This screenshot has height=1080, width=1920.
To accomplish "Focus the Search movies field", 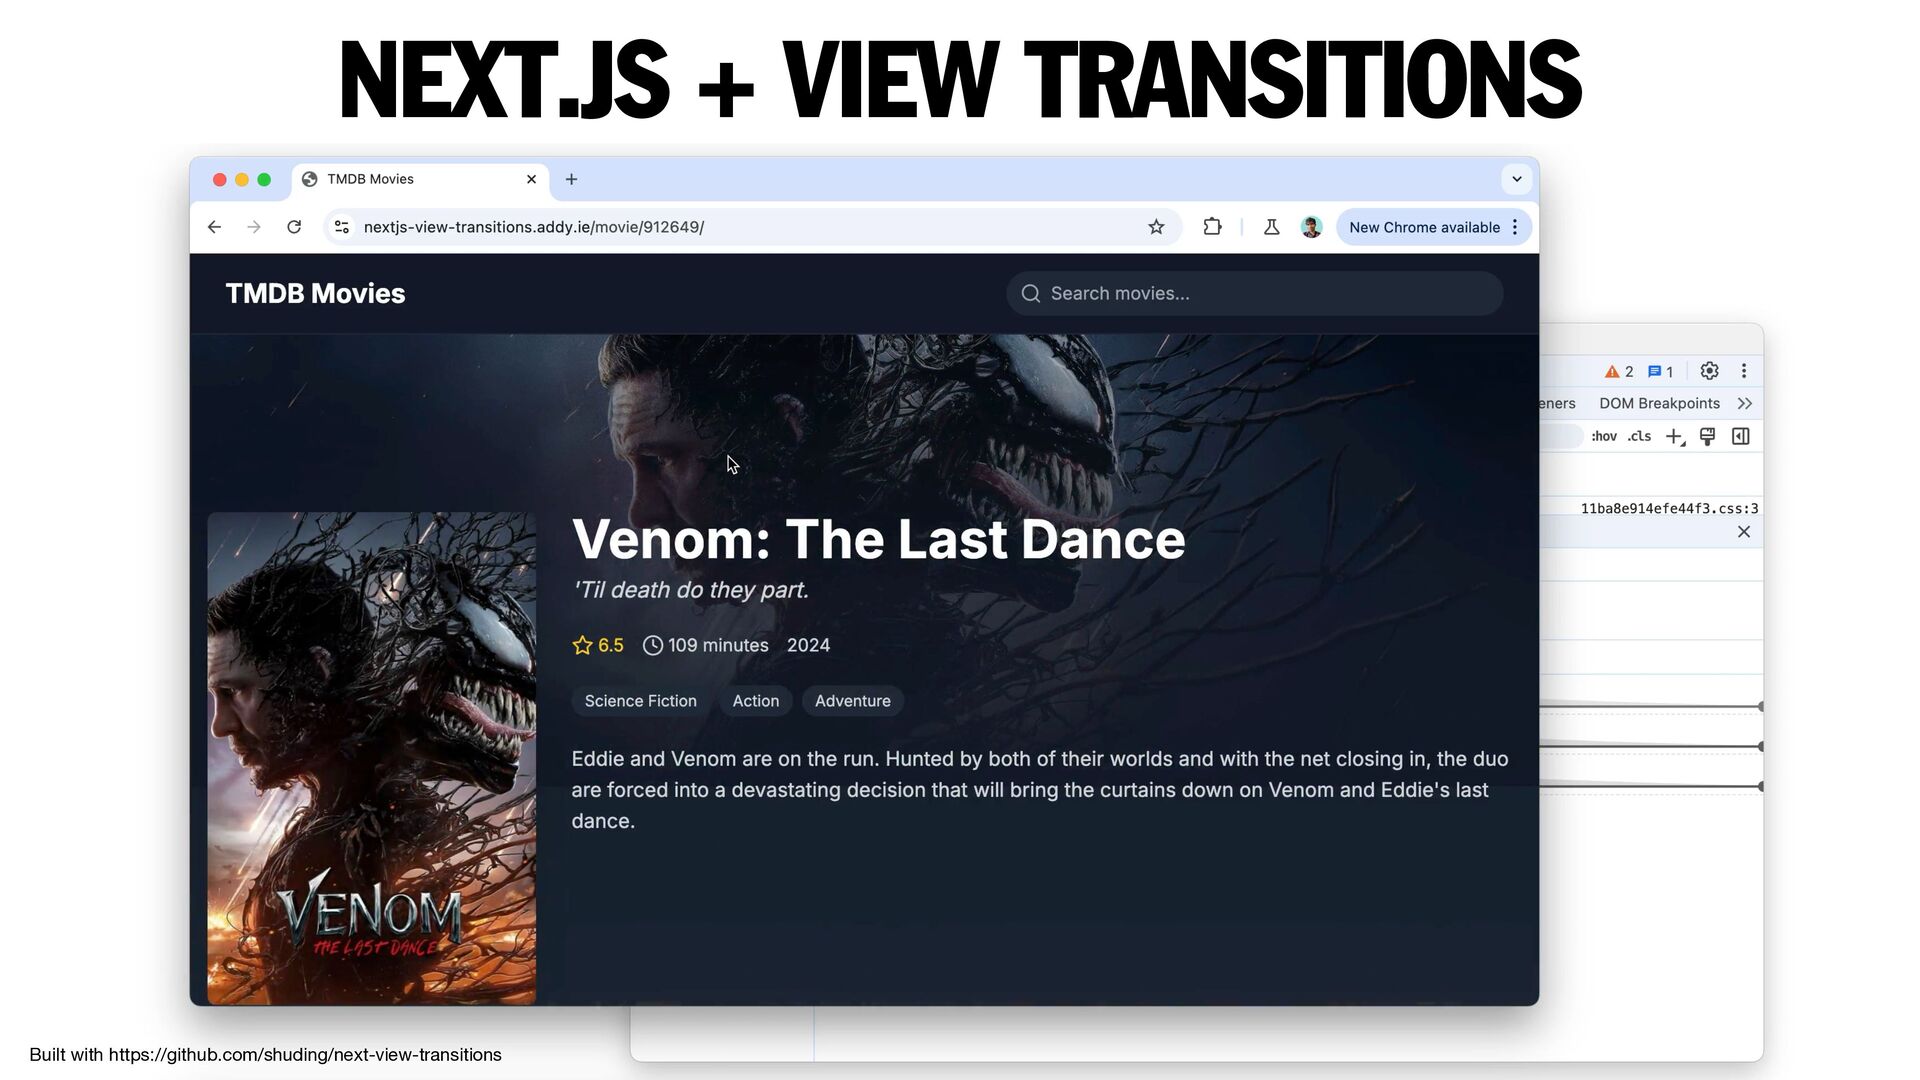I will point(1254,293).
